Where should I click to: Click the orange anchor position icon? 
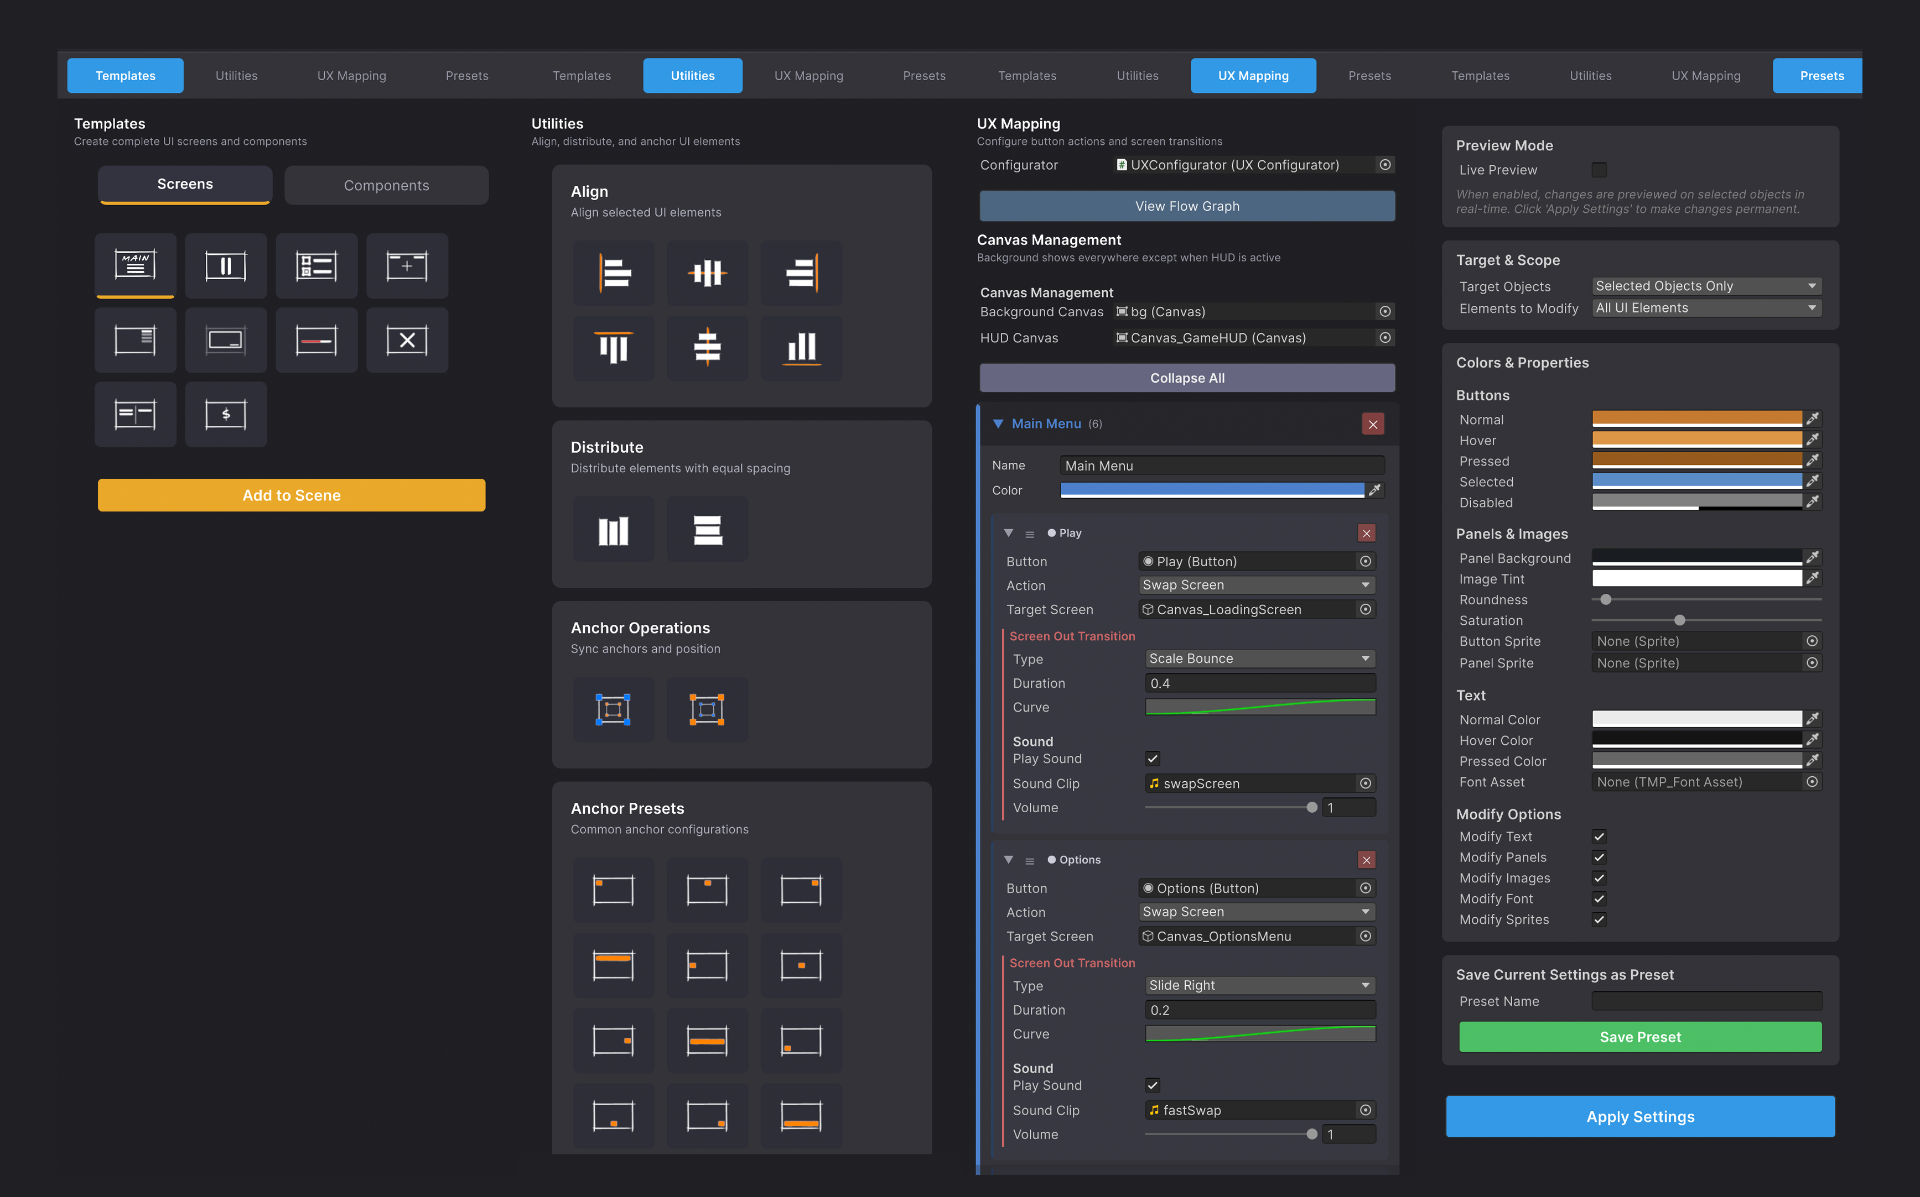[x=708, y=709]
